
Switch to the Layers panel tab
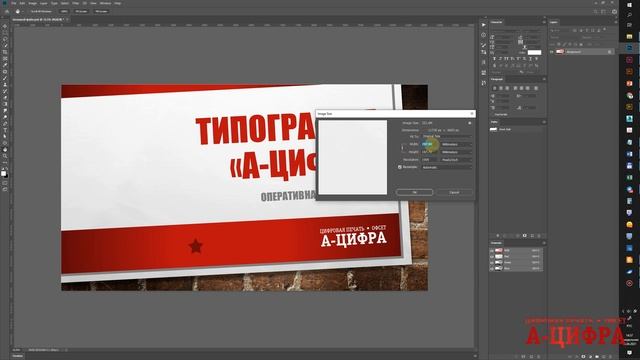tap(553, 22)
